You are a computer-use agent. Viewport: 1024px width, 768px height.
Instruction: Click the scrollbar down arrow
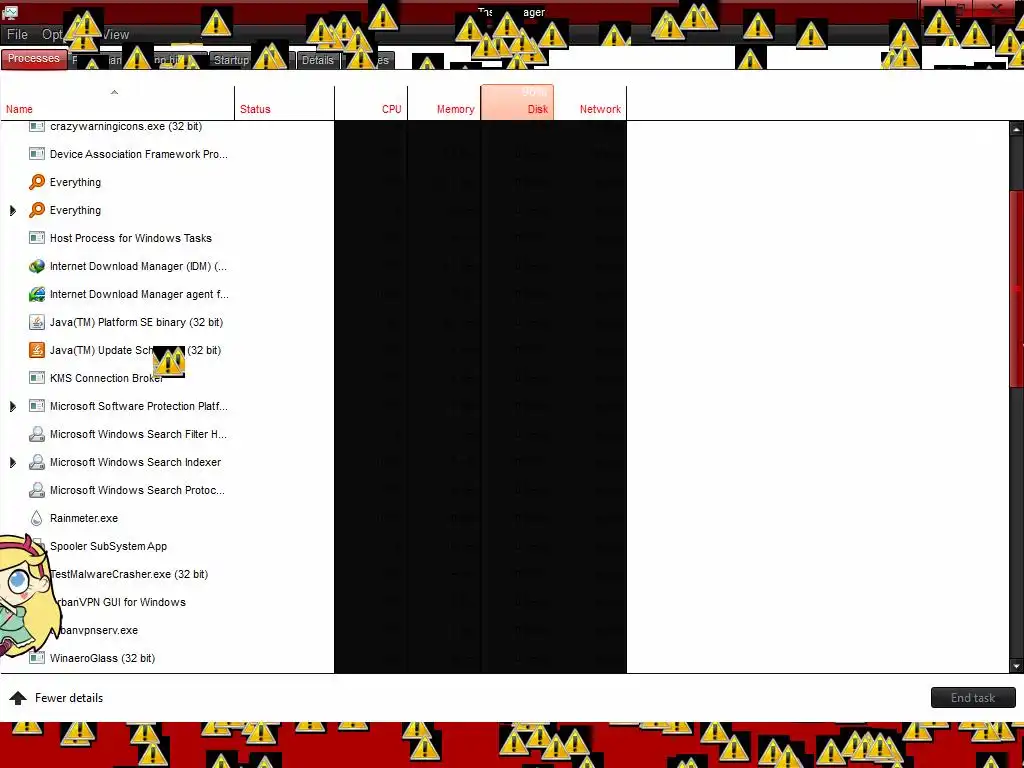tap(1016, 665)
